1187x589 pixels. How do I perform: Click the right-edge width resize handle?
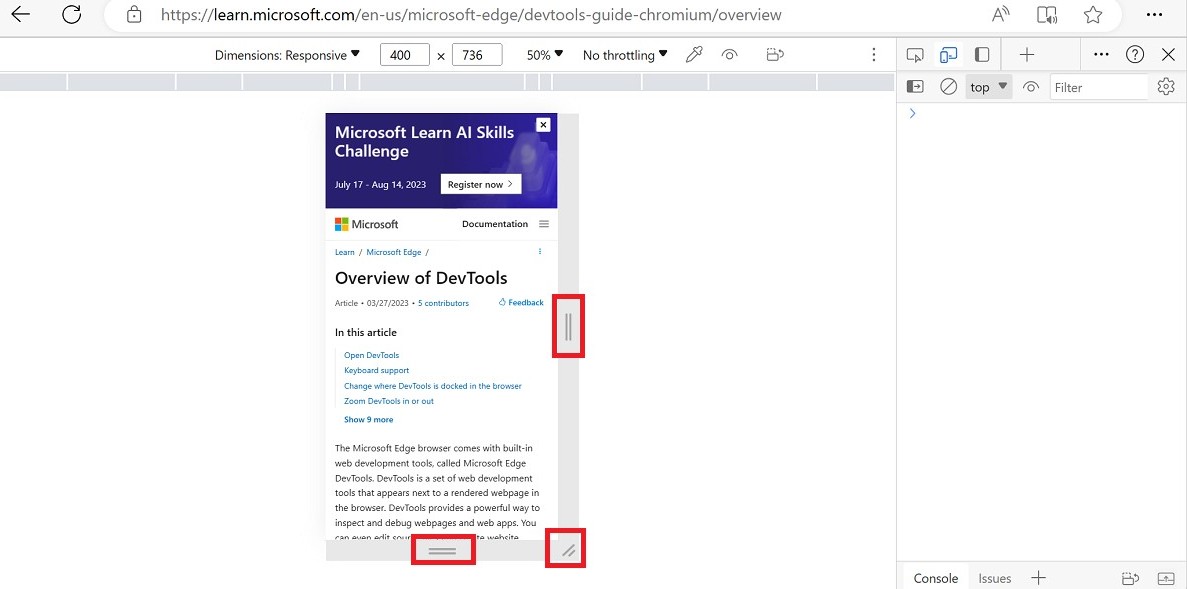point(568,326)
